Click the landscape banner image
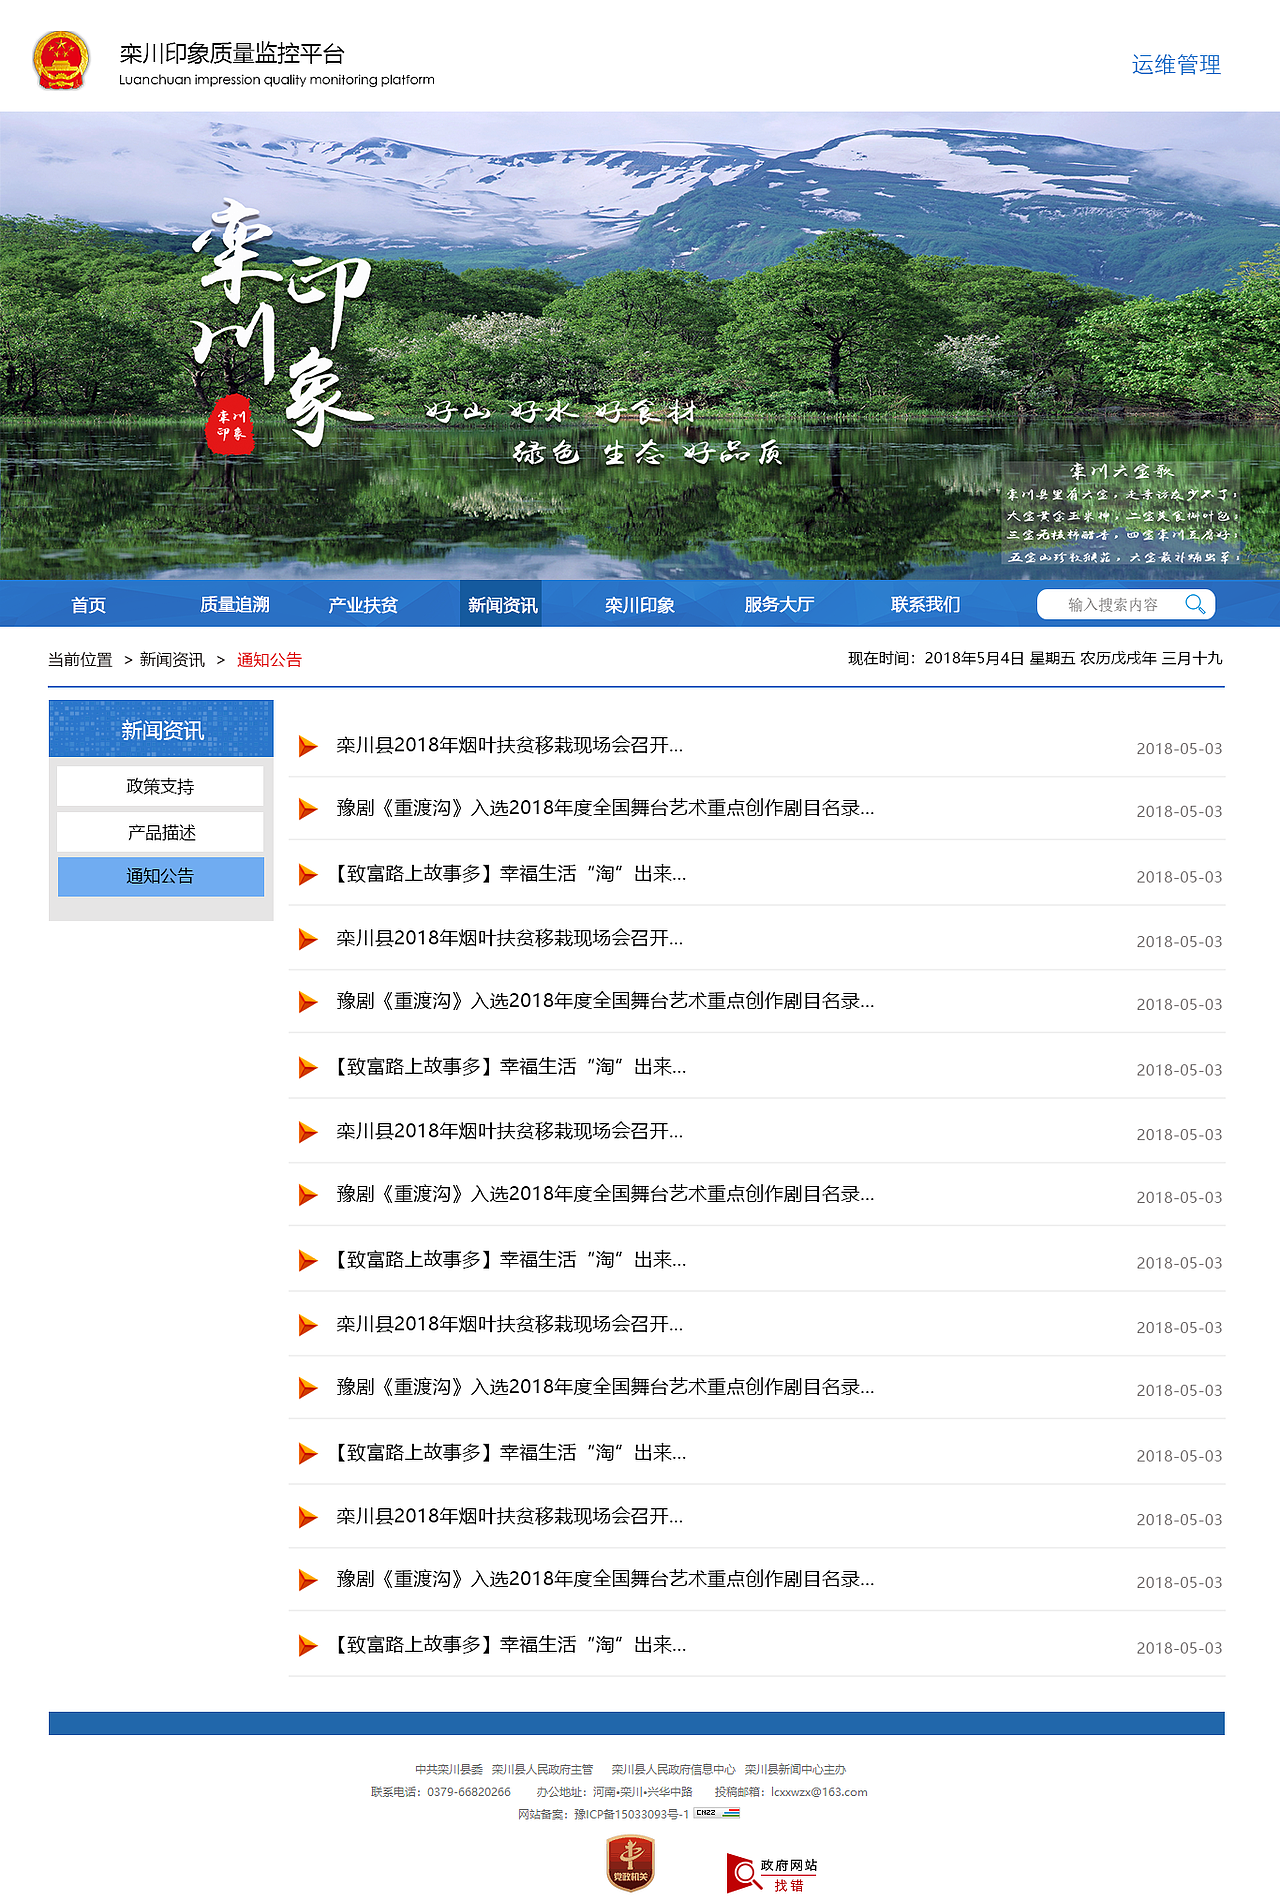The height and width of the screenshot is (1900, 1280). 640,345
